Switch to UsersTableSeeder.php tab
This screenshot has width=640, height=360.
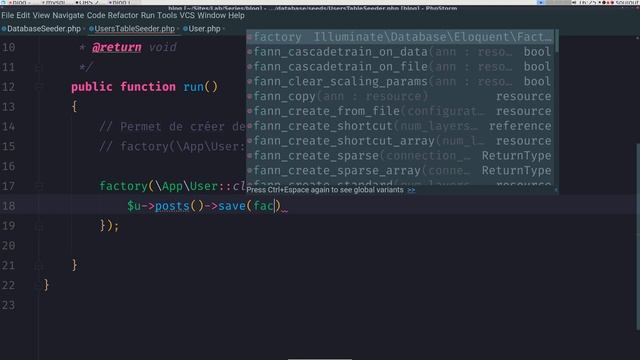(x=135, y=29)
